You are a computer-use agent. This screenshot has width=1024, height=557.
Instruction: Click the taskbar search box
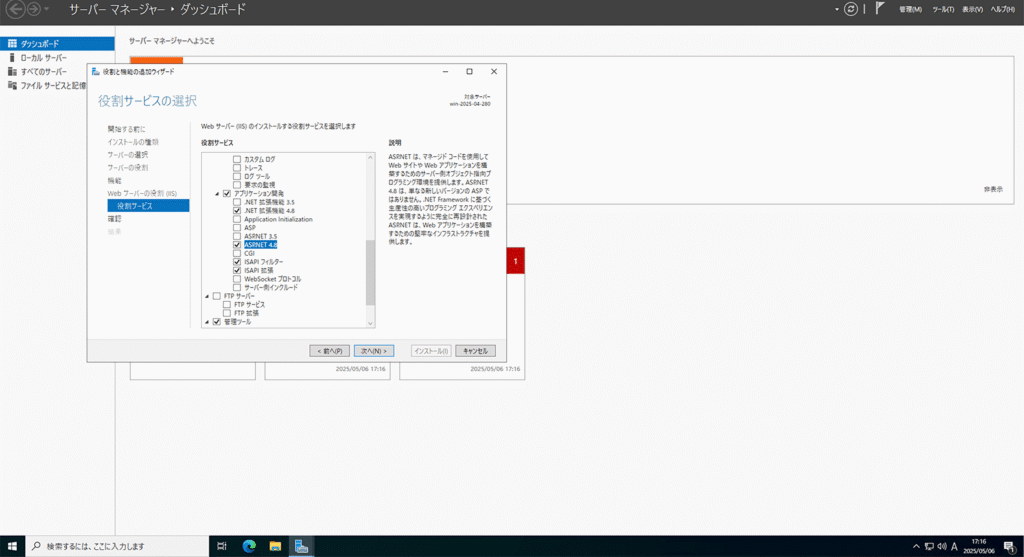tap(117, 546)
